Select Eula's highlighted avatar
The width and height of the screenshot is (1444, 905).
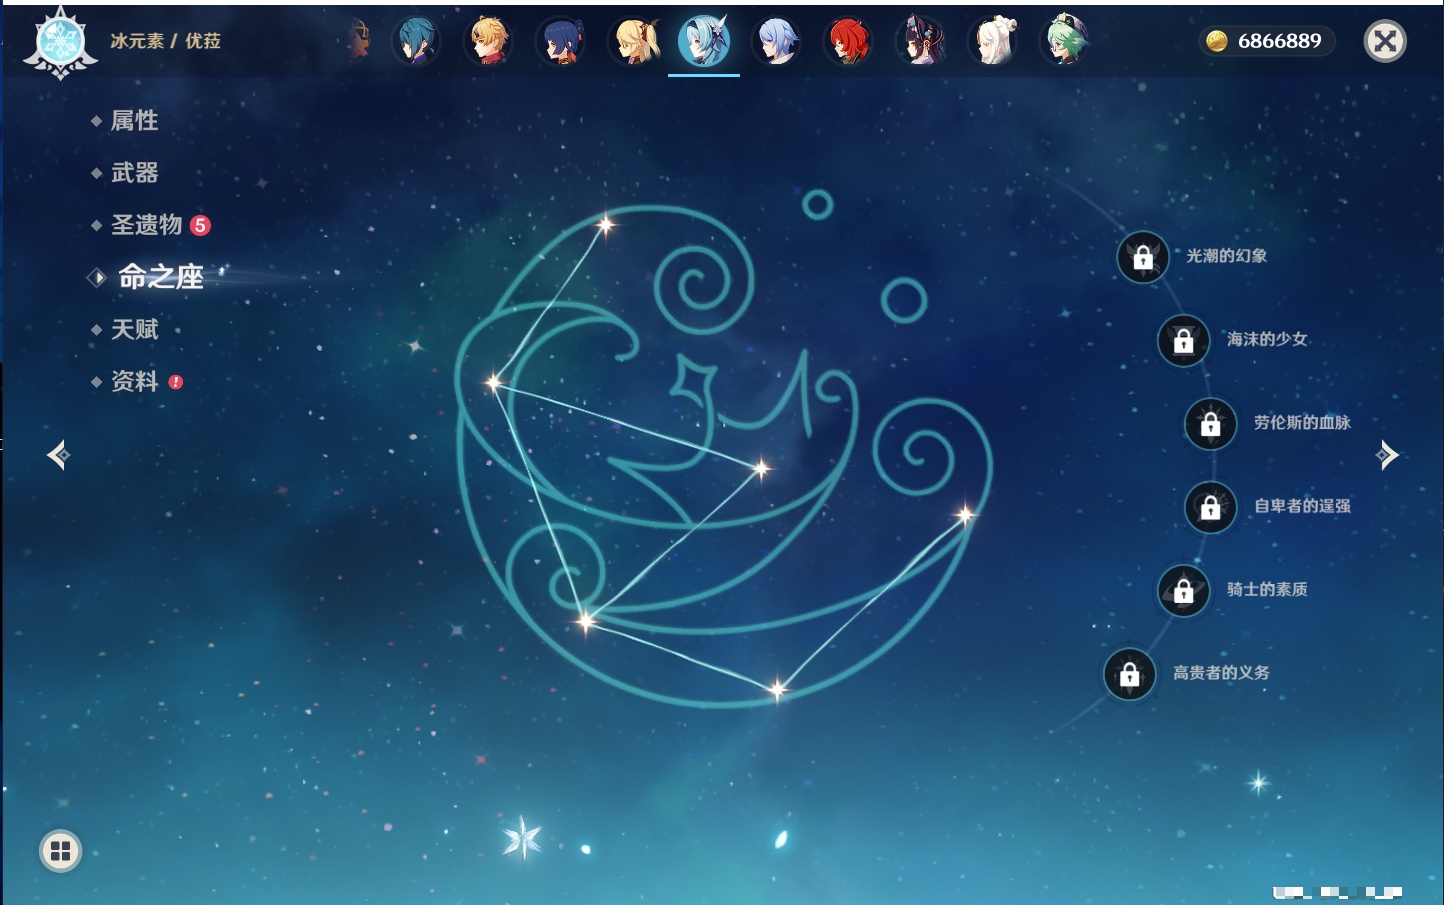pyautogui.click(x=704, y=41)
